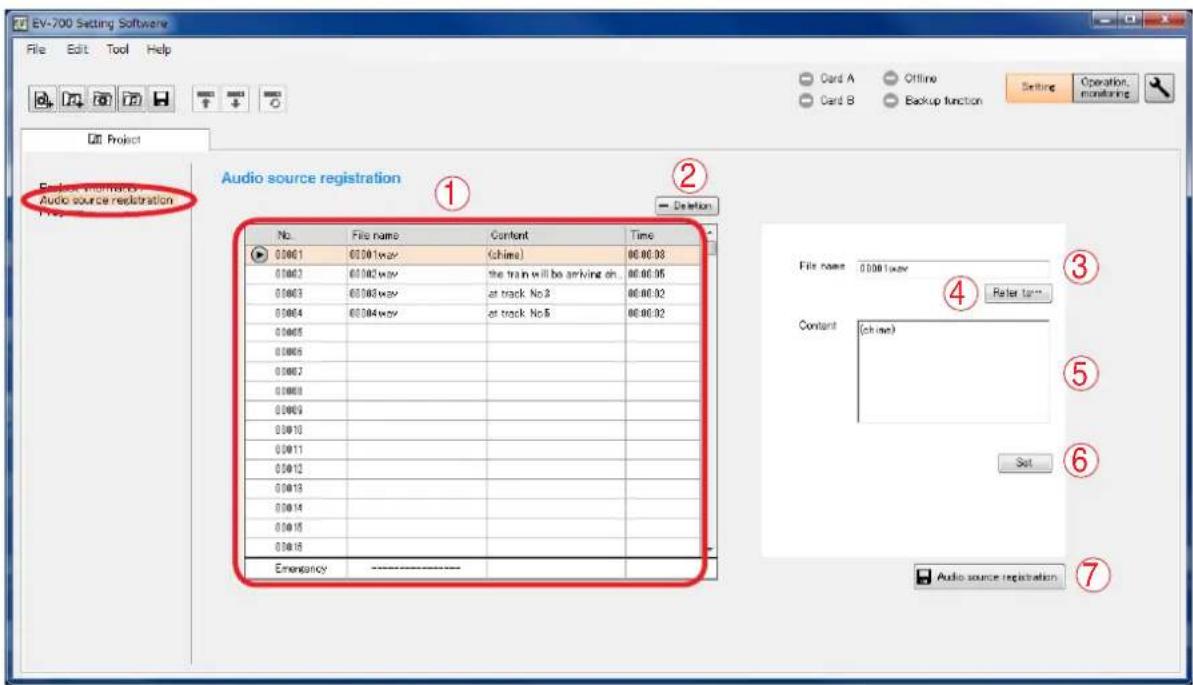
Task: Select row 00004 in the table
Action: pyautogui.click(x=473, y=313)
